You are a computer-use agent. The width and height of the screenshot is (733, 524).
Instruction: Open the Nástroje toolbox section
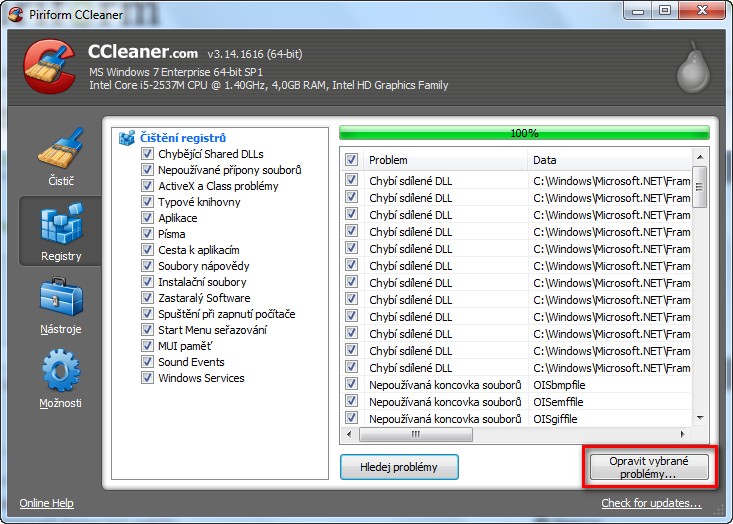click(x=61, y=306)
